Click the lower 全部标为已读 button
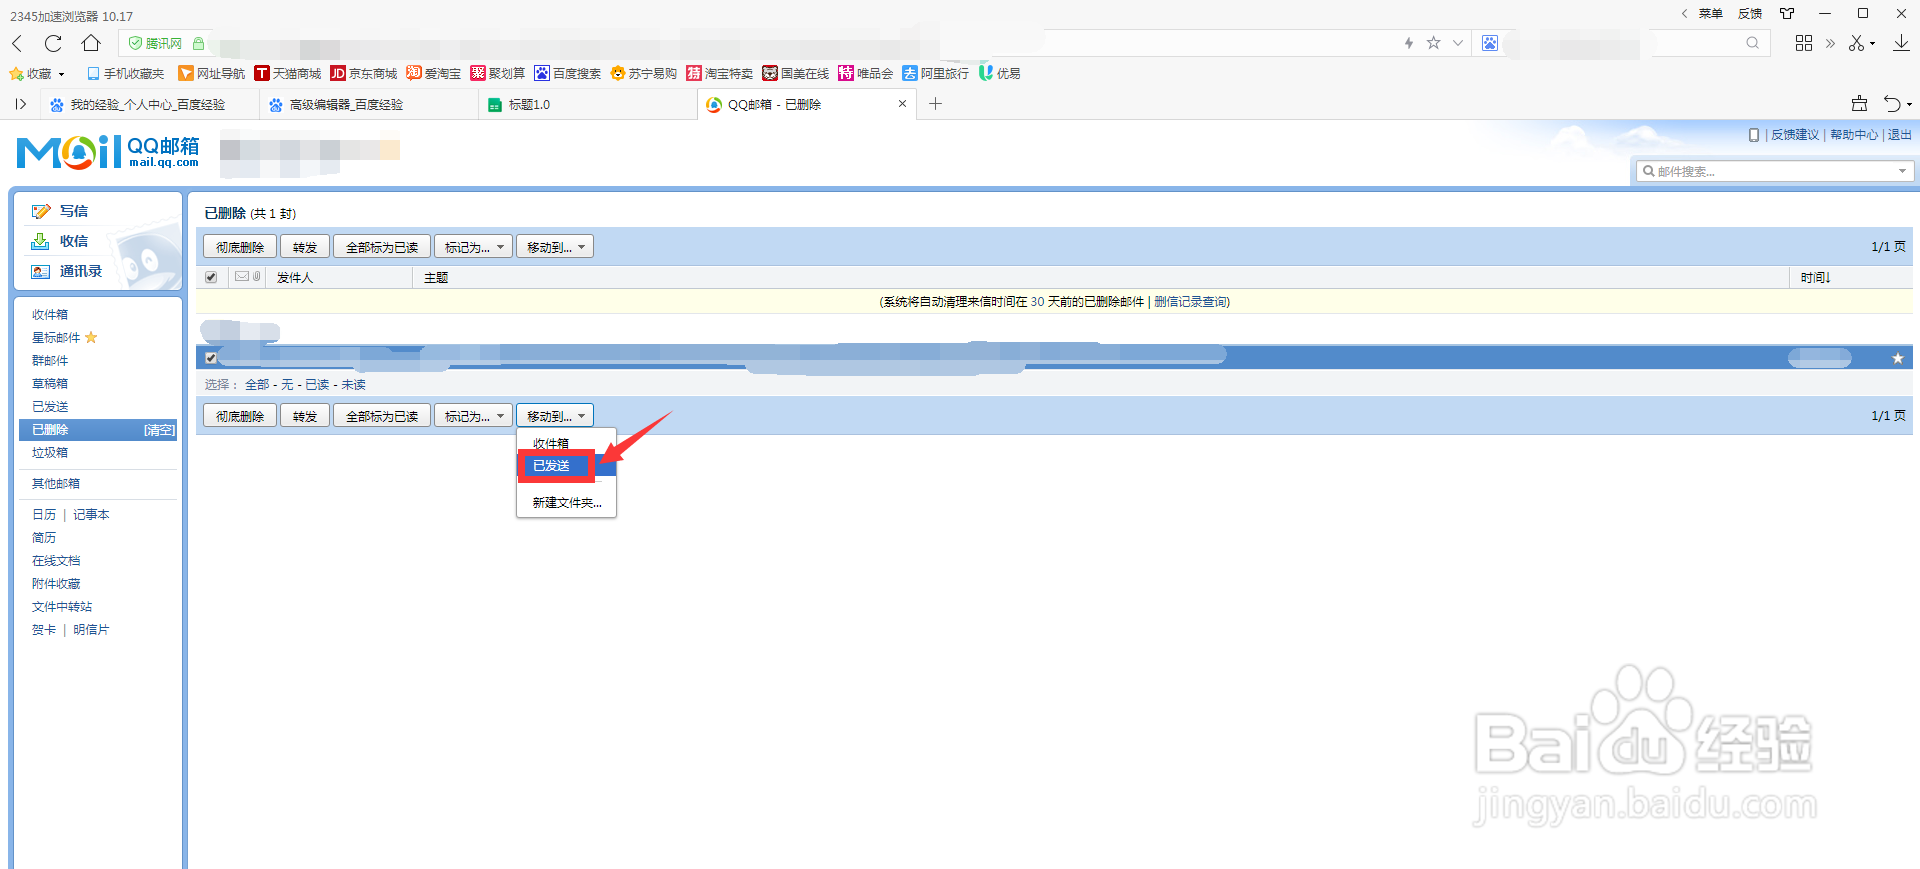 382,416
